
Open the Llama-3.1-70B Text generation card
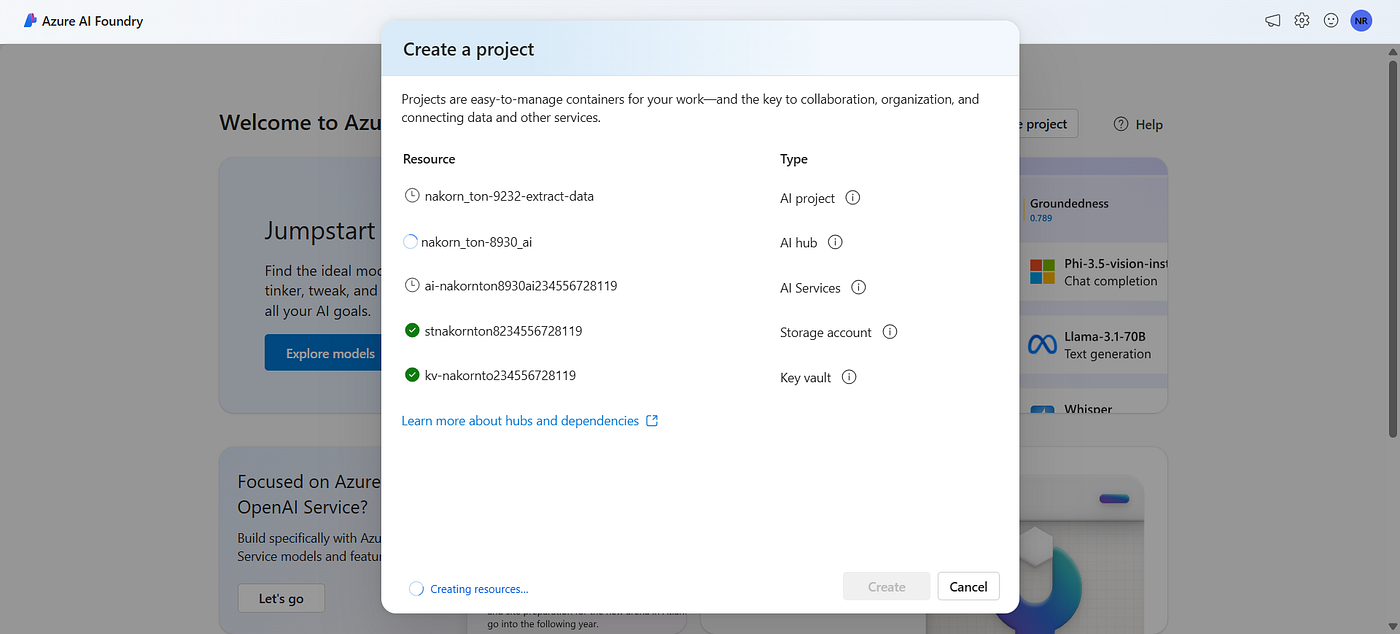click(x=1094, y=345)
